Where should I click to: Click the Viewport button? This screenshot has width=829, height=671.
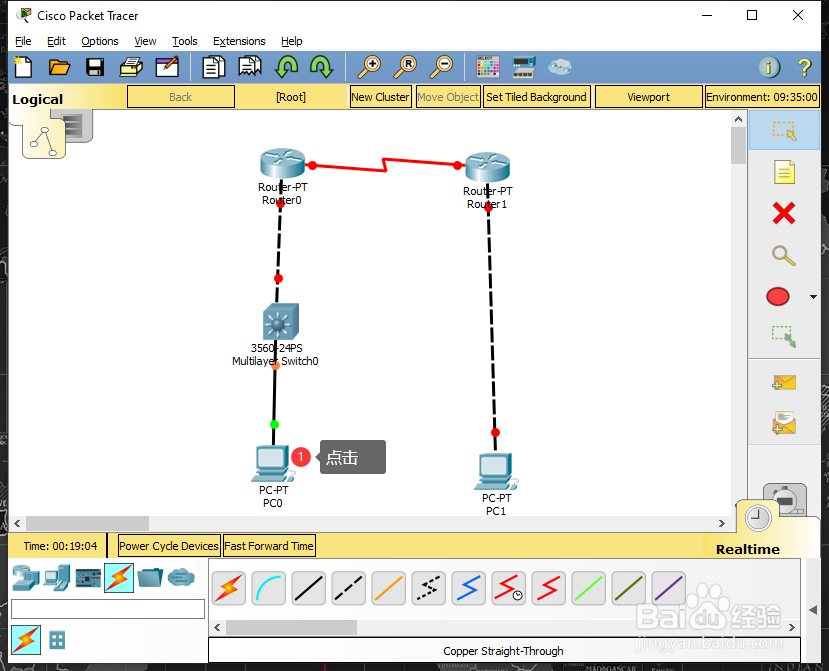(x=649, y=97)
